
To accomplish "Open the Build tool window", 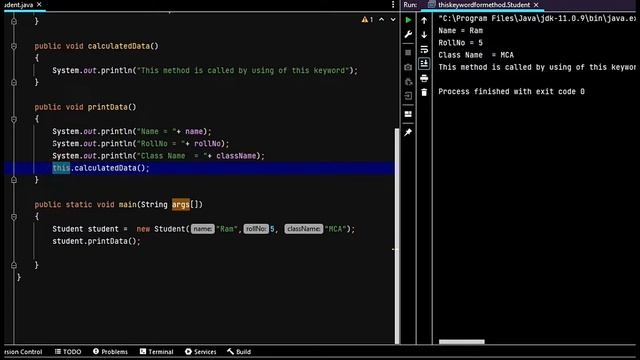I will (239, 352).
